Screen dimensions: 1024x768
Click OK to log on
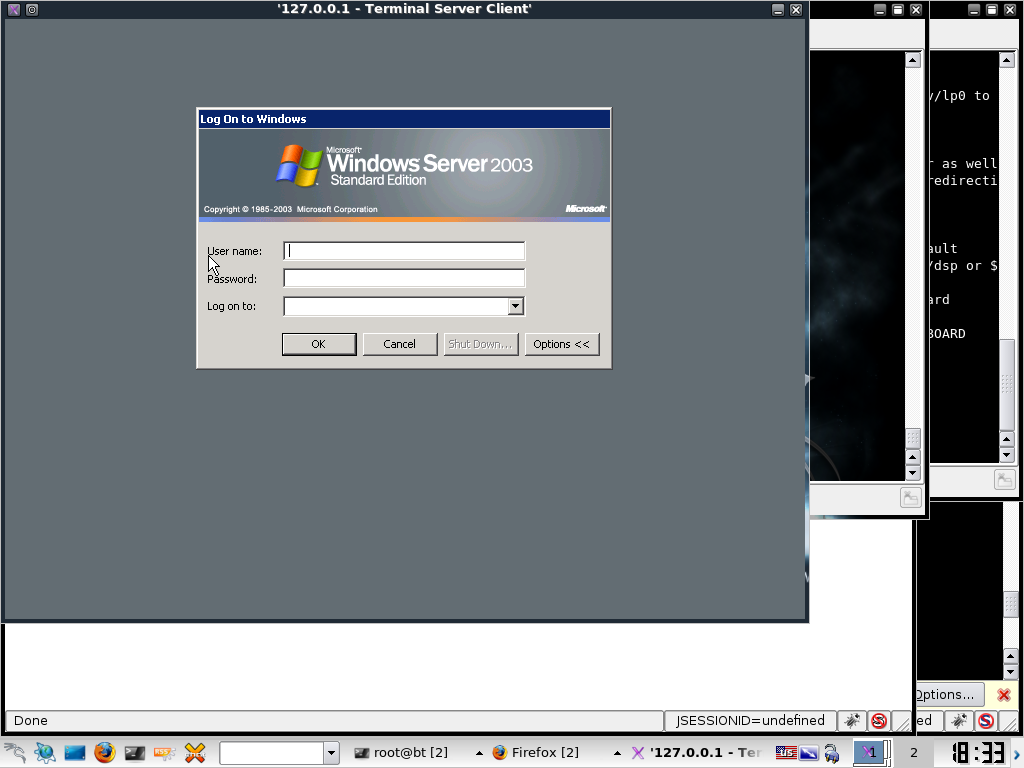[x=319, y=344]
